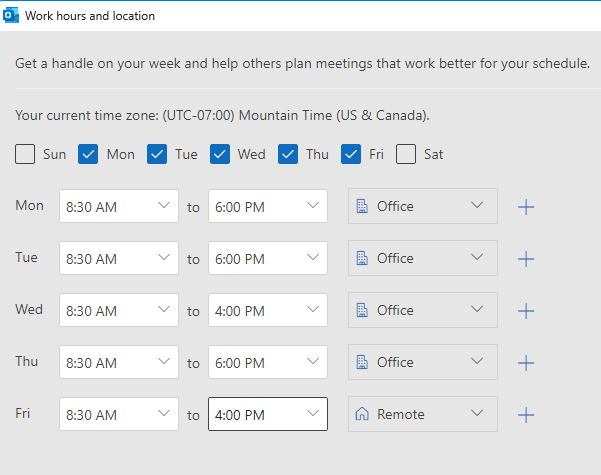Open Mon end time 6:00 PM dropdown
Screen dimensions: 601x475
pos(268,206)
